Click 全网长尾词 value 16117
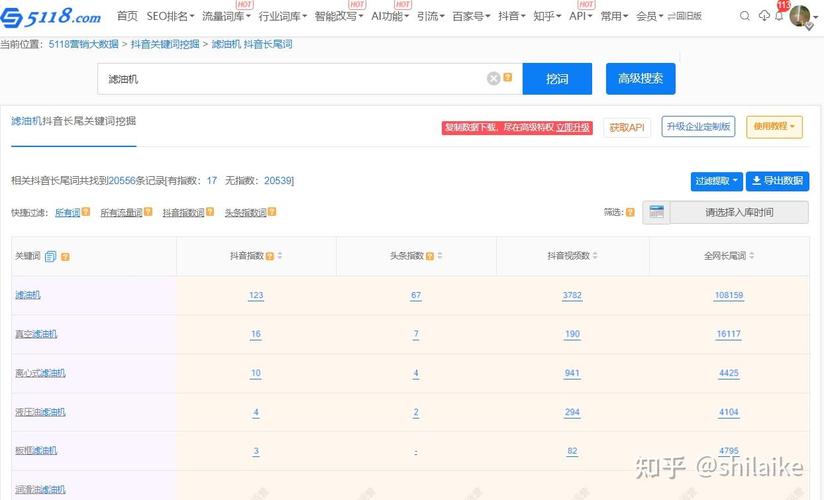The width and height of the screenshot is (824, 500). point(729,334)
